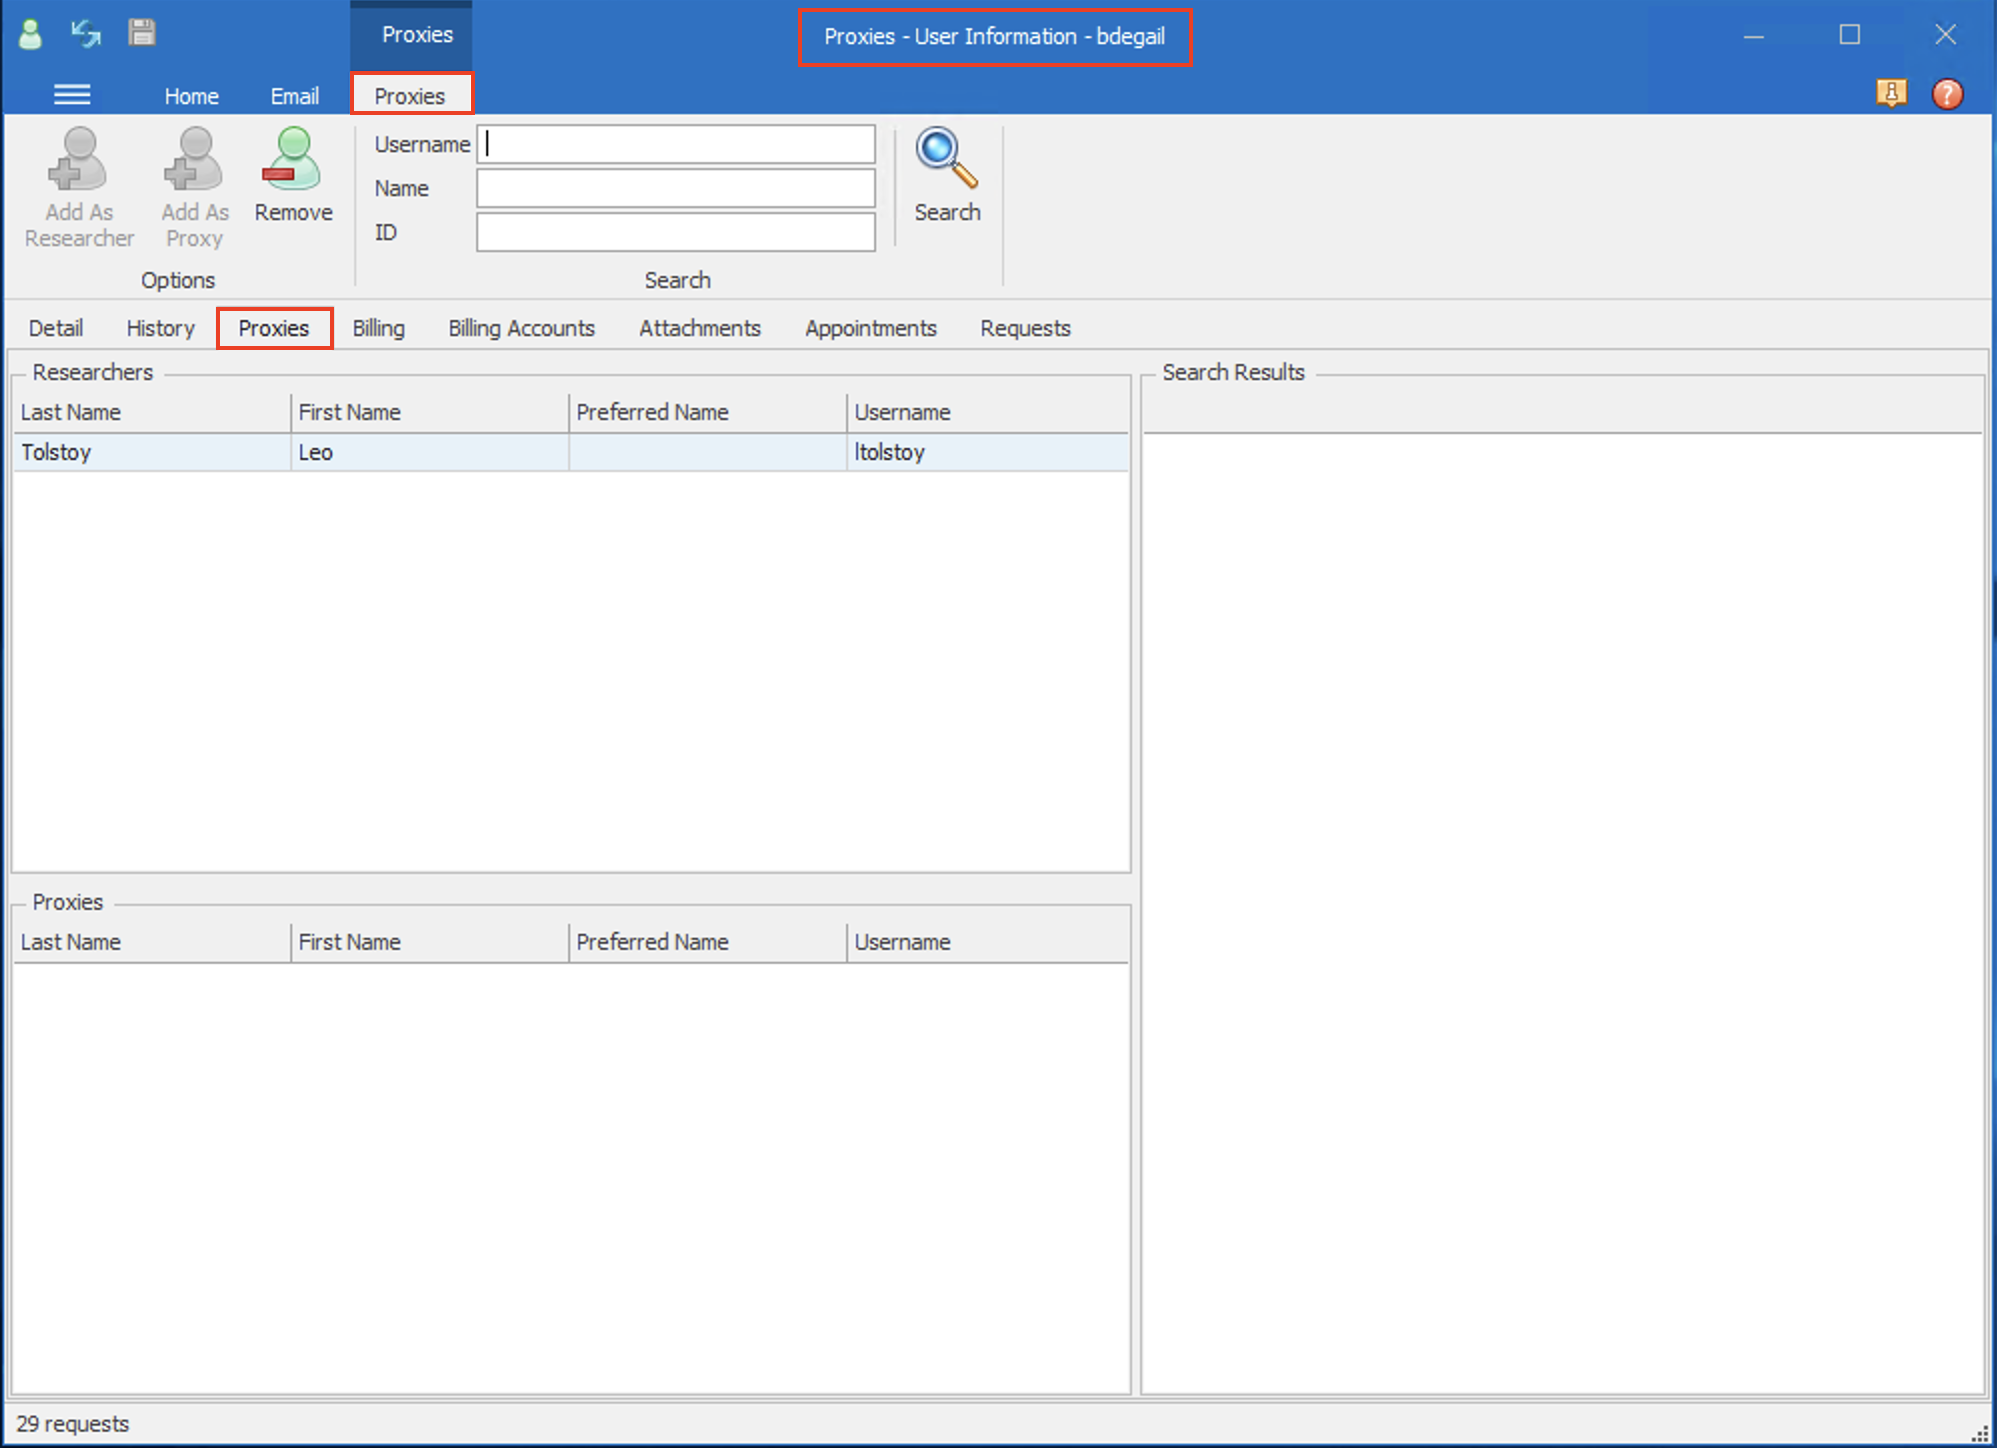Open the hamburger application menu
Screen dimensions: 1997x1448
[x=71, y=95]
